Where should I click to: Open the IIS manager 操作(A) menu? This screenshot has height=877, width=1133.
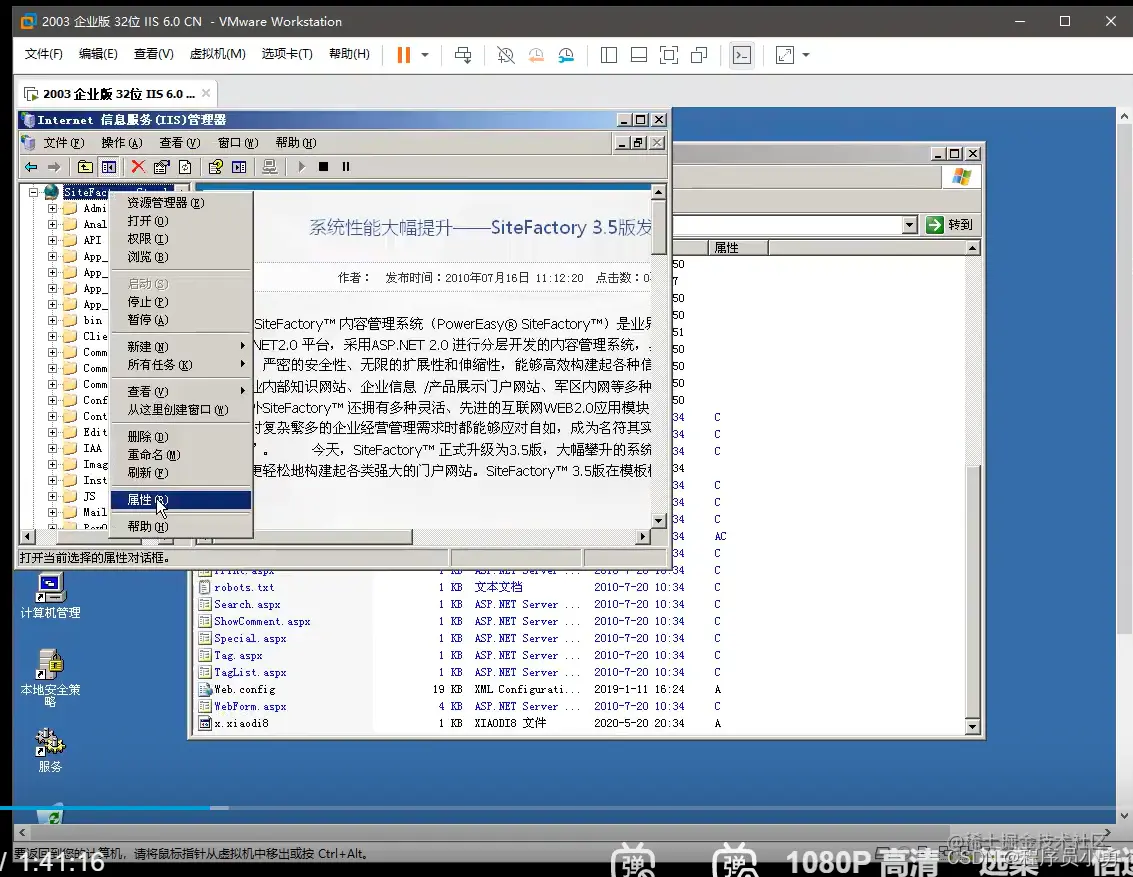coord(122,143)
